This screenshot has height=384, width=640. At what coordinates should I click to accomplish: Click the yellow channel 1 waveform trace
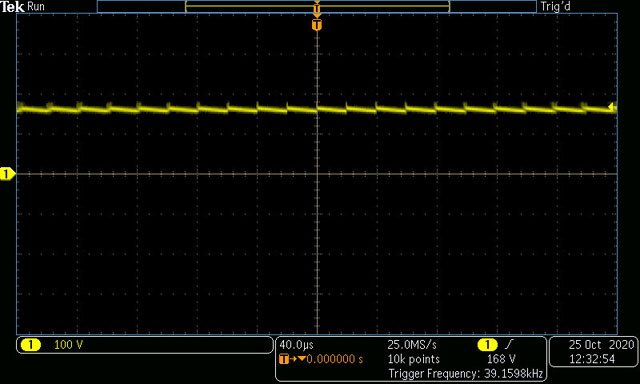click(317, 109)
